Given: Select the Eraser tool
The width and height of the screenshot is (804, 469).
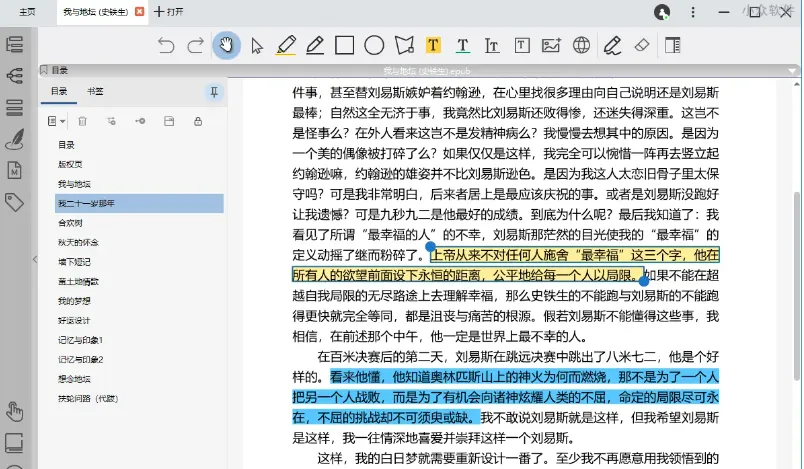Looking at the screenshot, I should click(x=642, y=45).
